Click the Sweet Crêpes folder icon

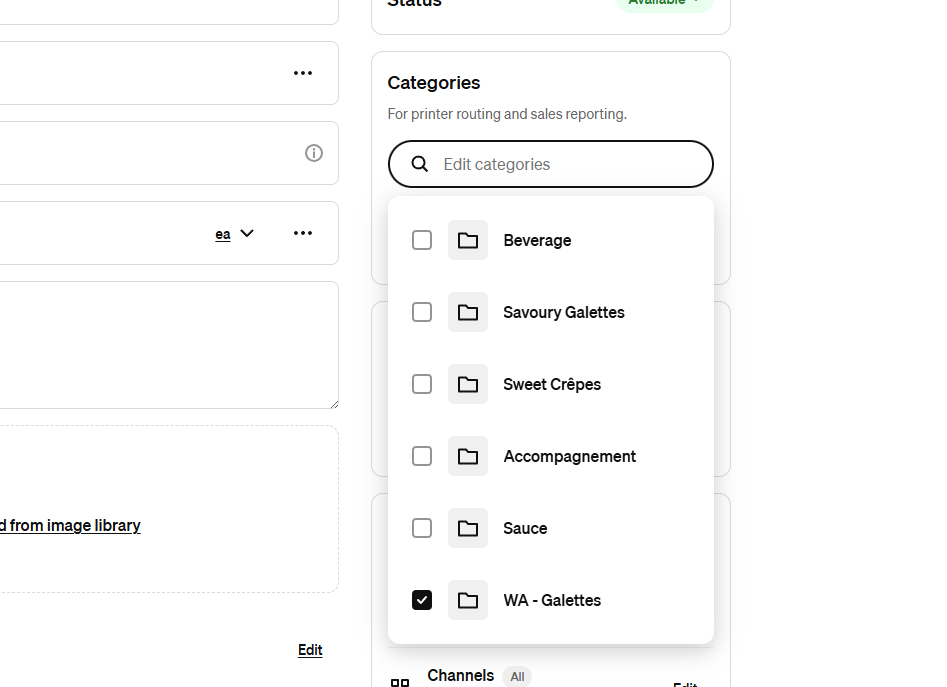[x=467, y=384]
